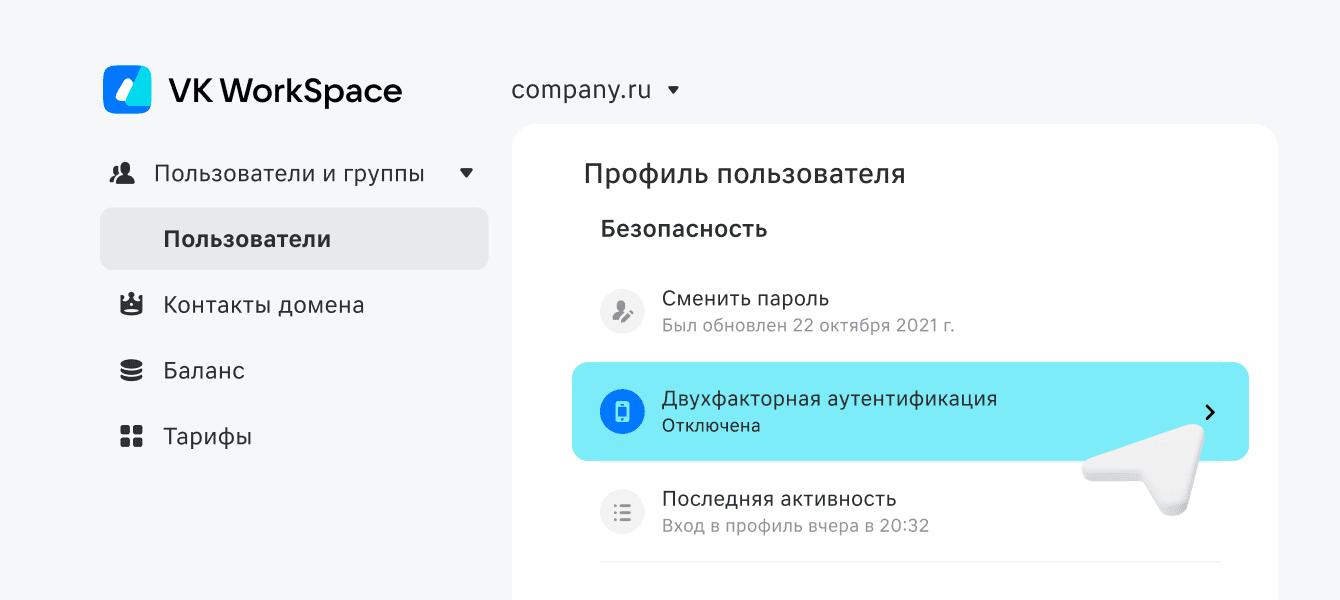Open Двухфакторная аутентификация setting label

(829, 398)
